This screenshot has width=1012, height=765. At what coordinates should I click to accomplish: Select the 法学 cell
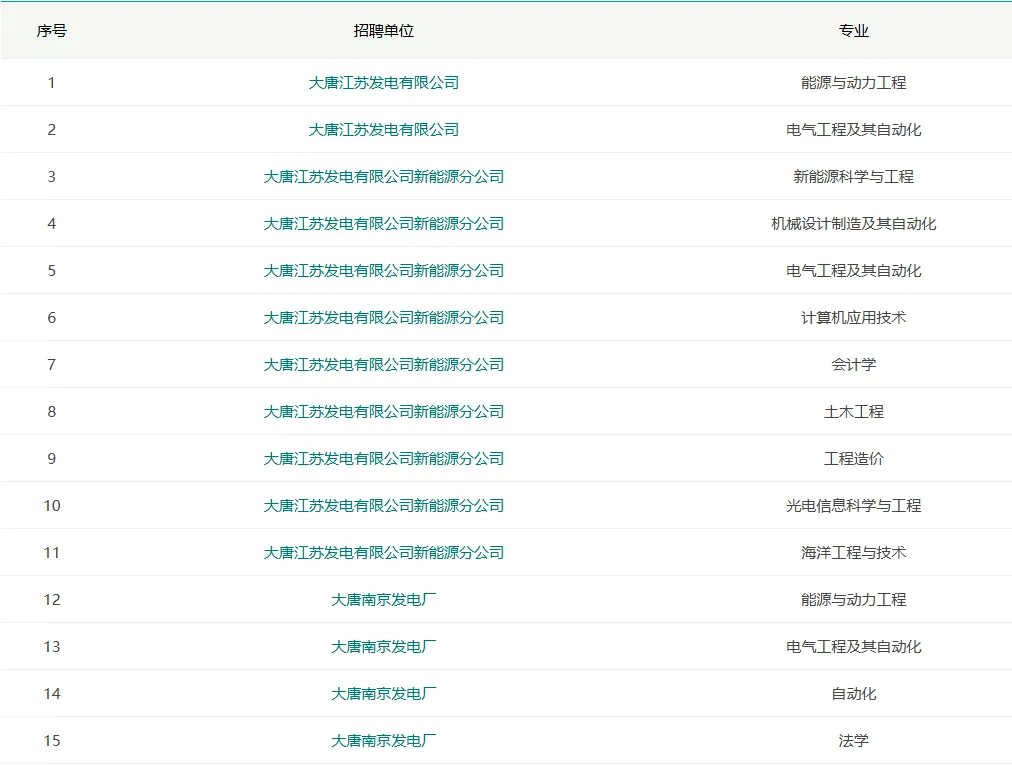[x=853, y=740]
